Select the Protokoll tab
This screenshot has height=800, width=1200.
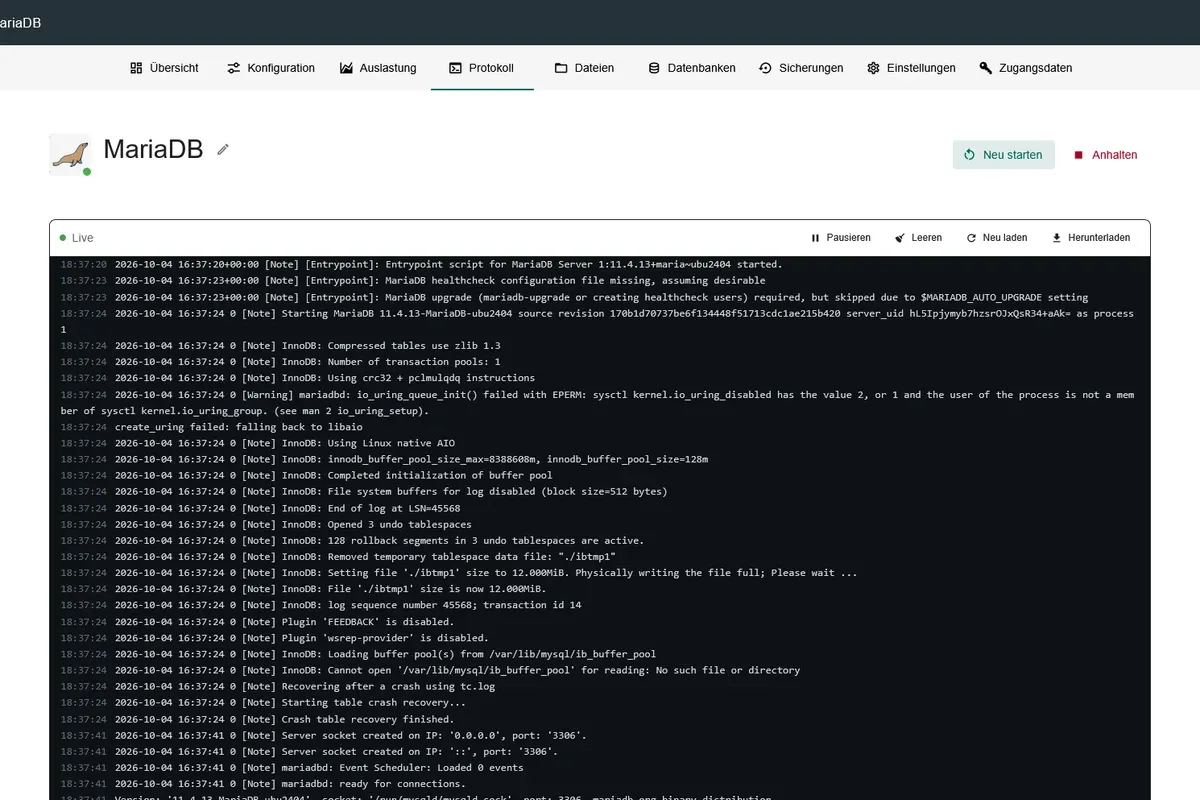[x=482, y=68]
